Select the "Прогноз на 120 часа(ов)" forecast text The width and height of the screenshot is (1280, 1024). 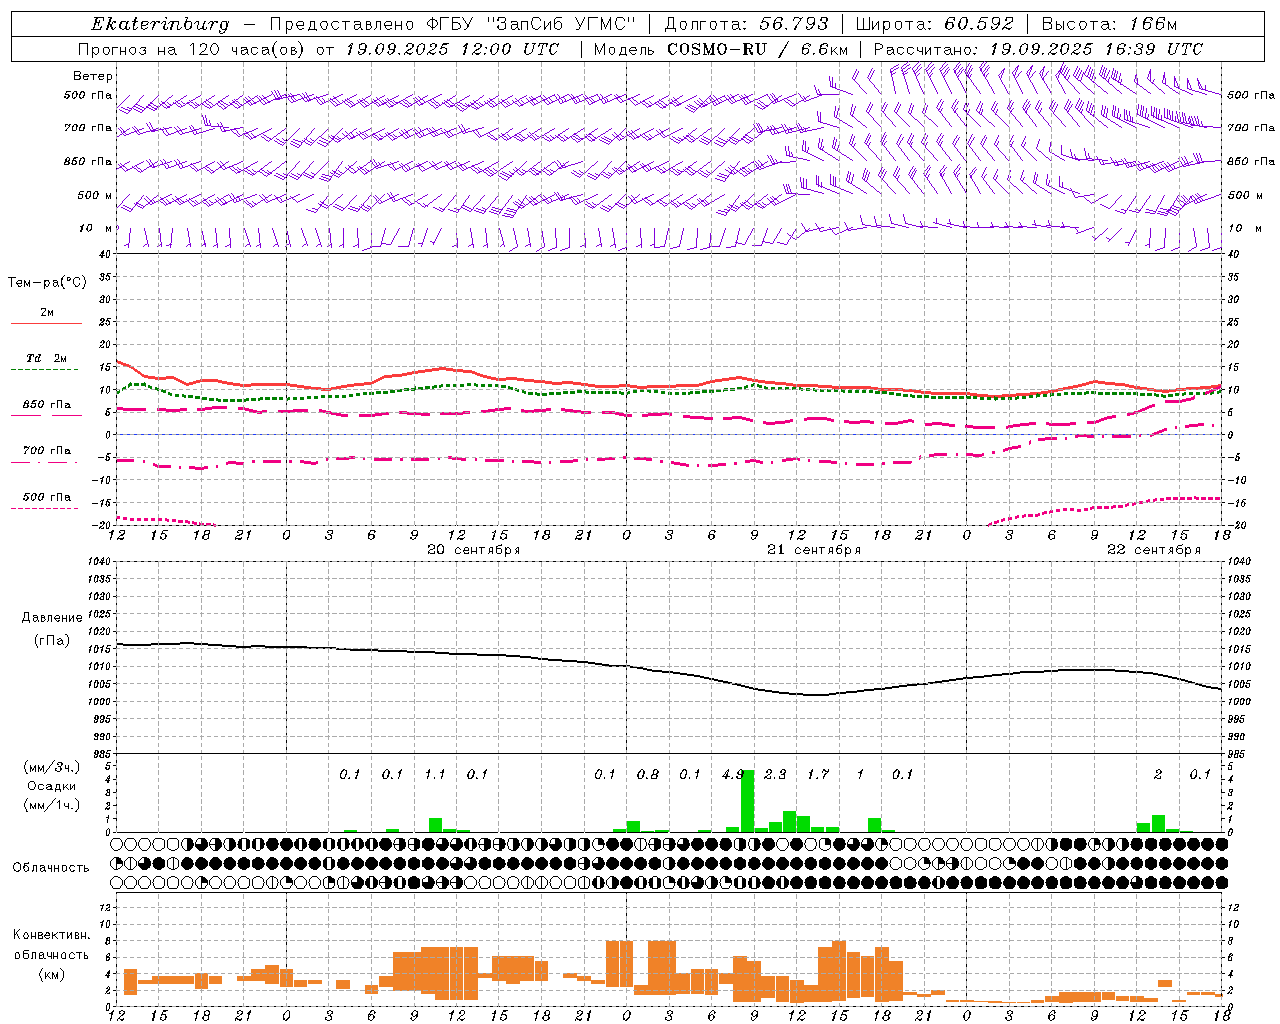pos(192,49)
